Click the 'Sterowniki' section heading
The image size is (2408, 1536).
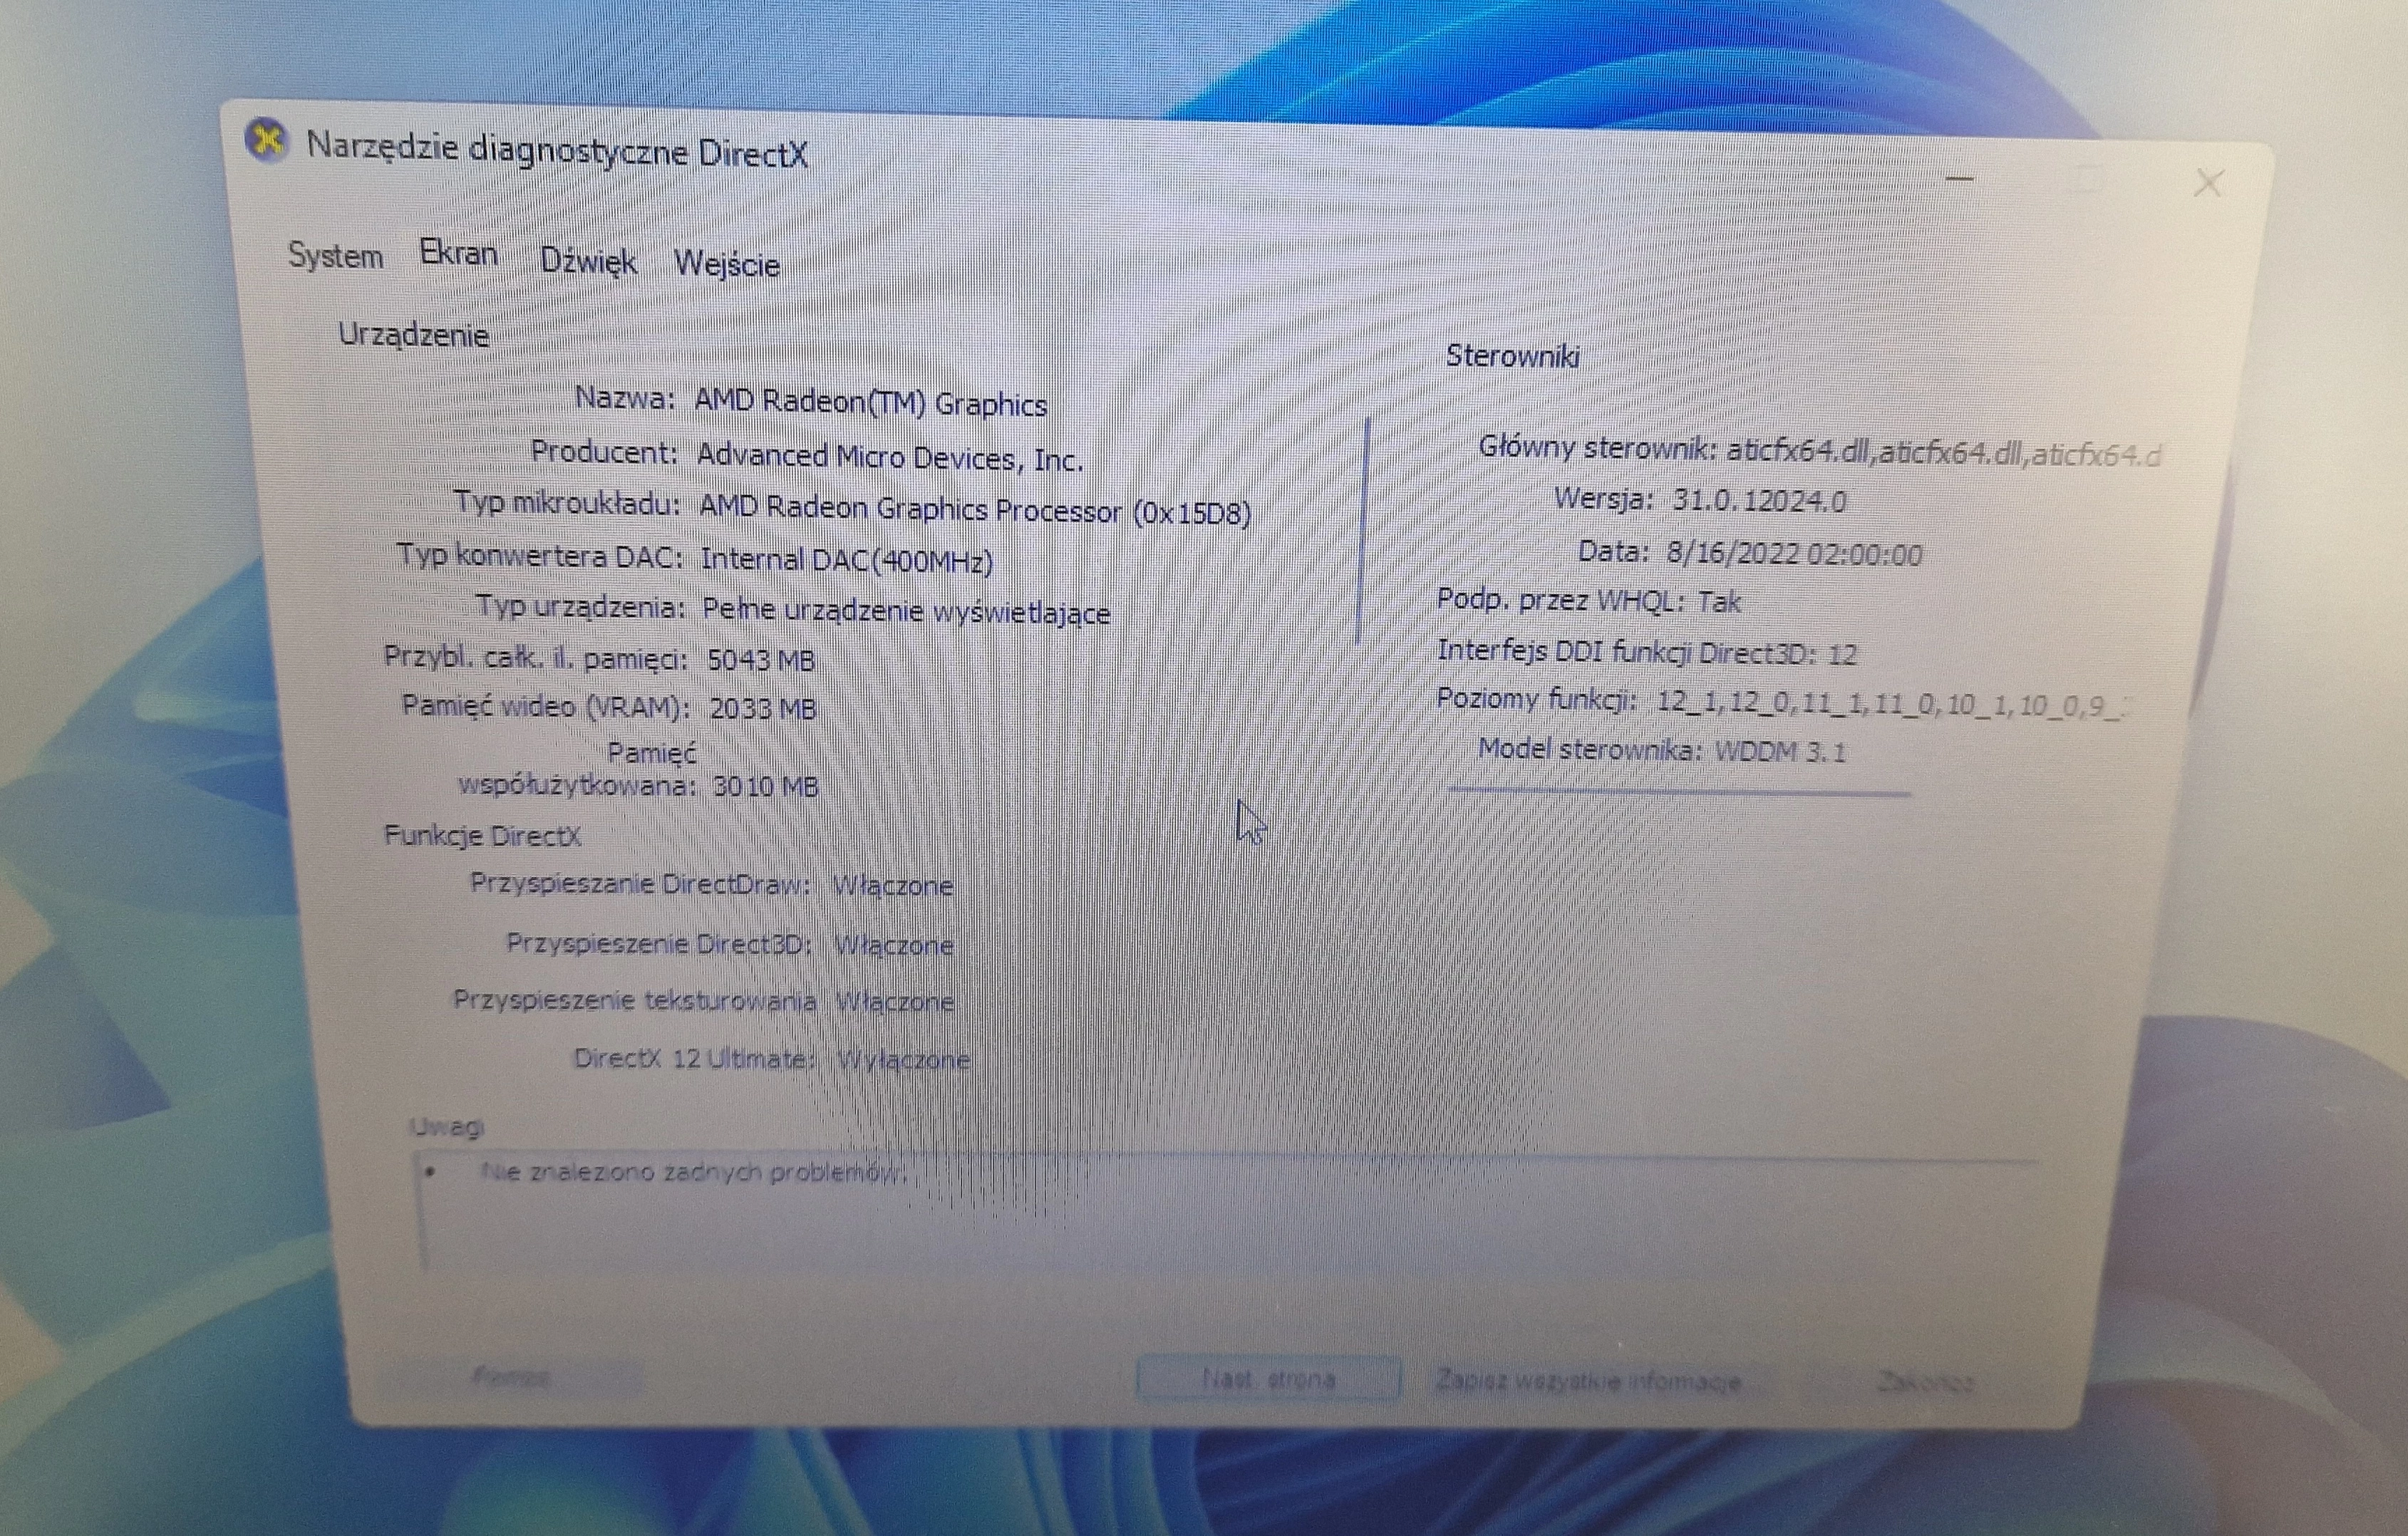(1513, 356)
